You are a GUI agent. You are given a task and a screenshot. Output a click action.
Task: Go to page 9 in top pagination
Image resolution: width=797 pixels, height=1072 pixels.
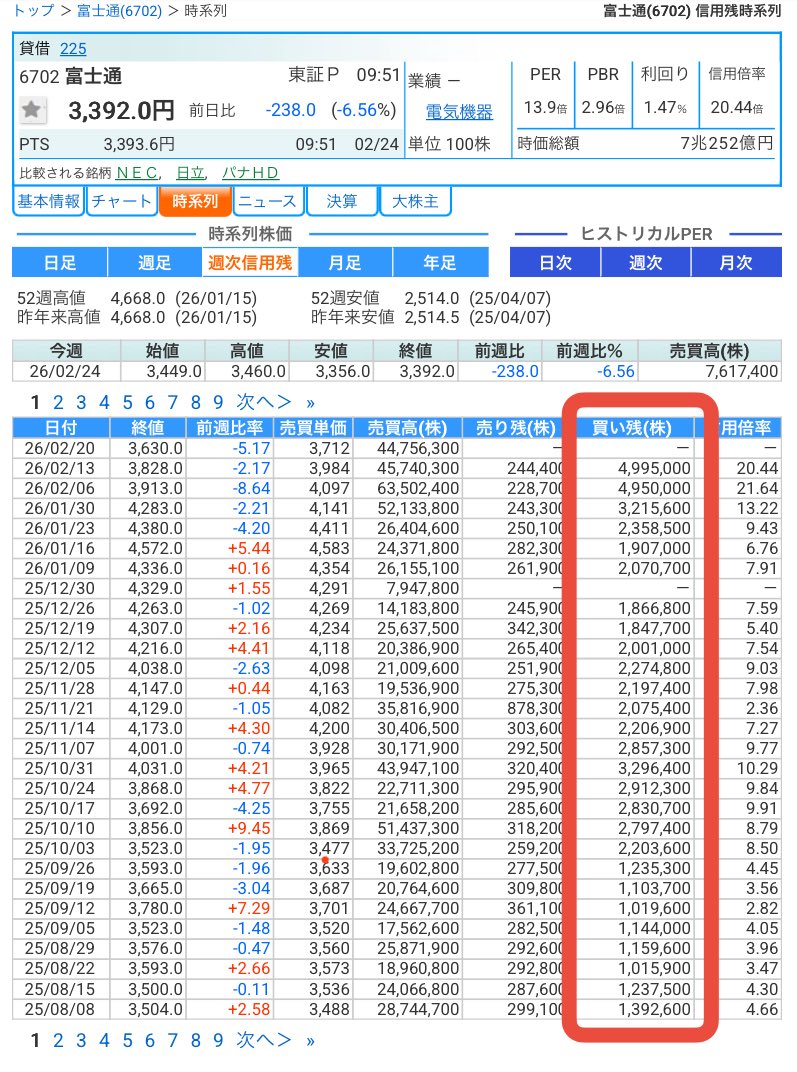tap(218, 403)
